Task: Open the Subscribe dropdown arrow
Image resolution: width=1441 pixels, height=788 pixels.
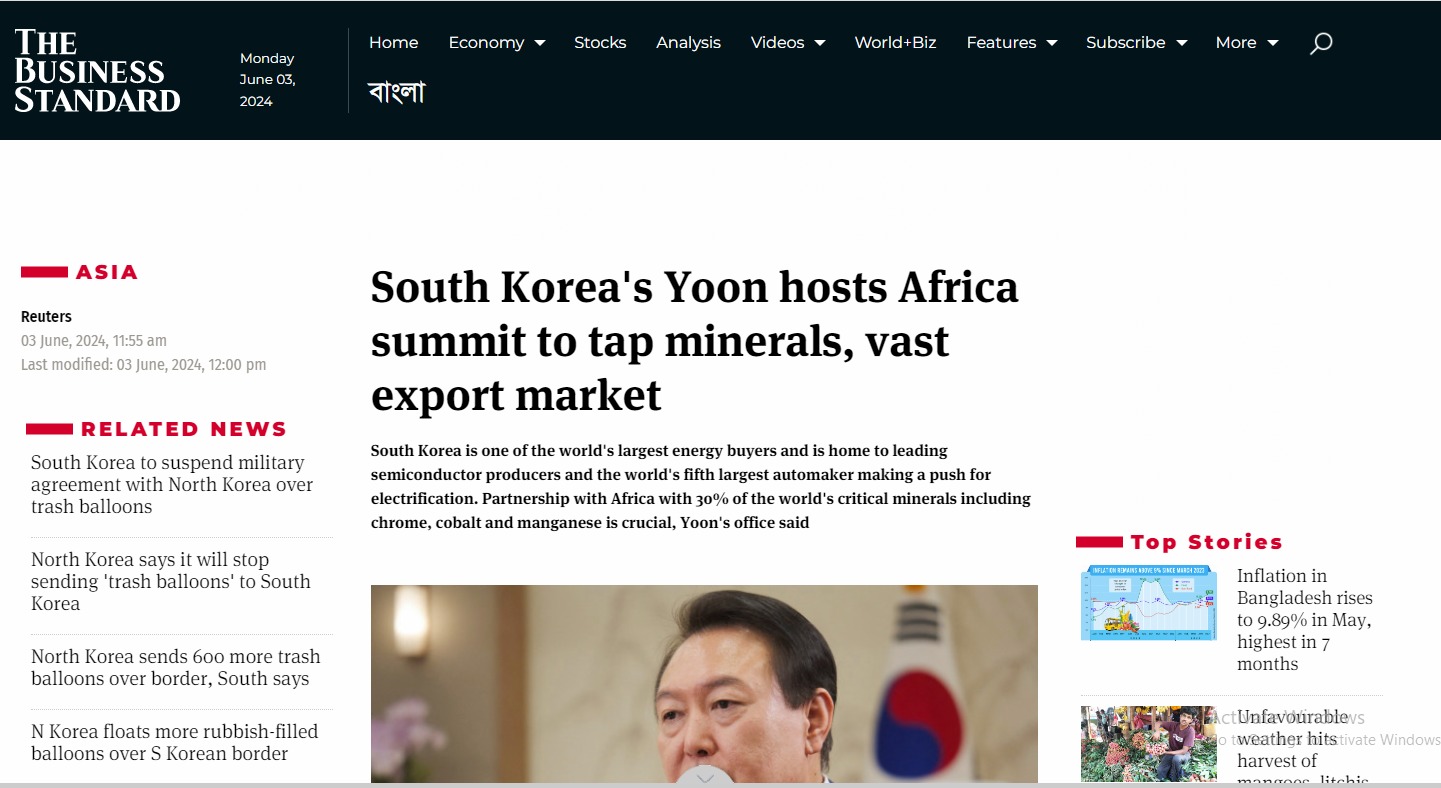Action: click(1181, 43)
